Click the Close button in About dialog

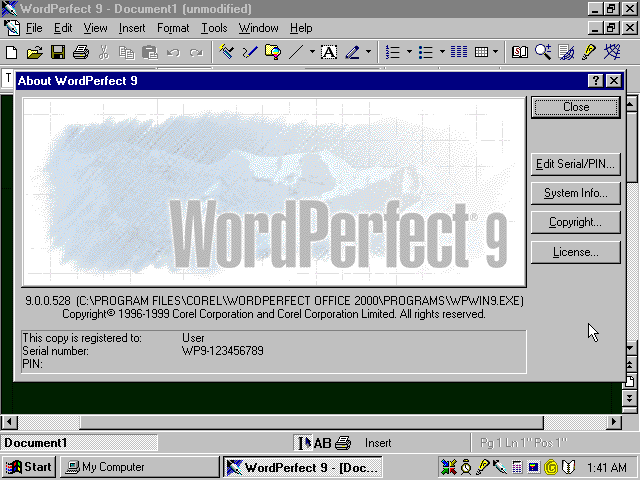click(x=576, y=107)
